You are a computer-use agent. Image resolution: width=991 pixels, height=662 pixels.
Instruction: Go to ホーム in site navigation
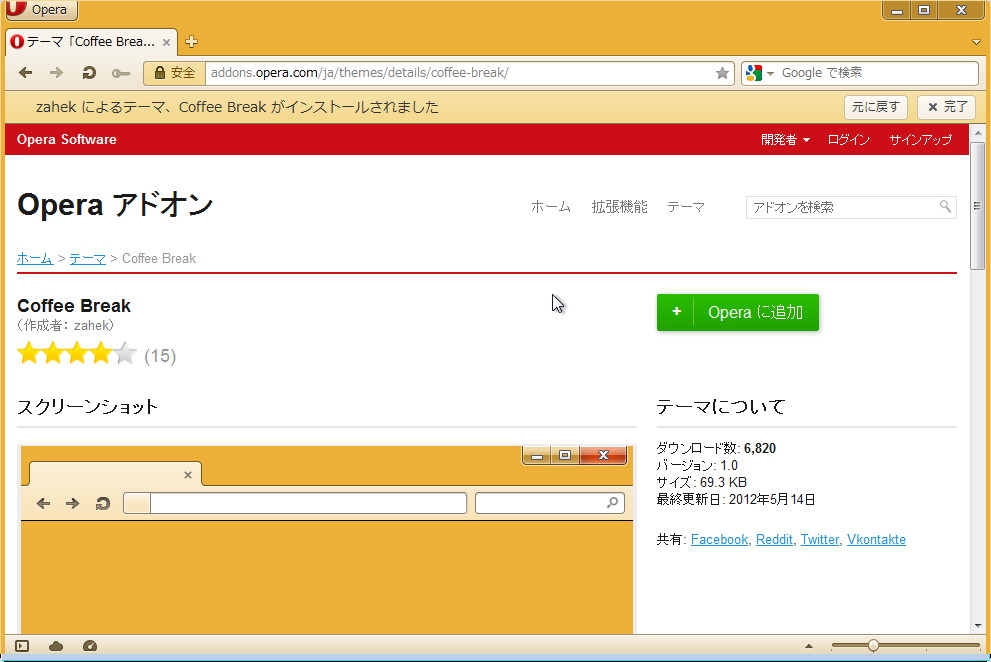pyautogui.click(x=550, y=207)
